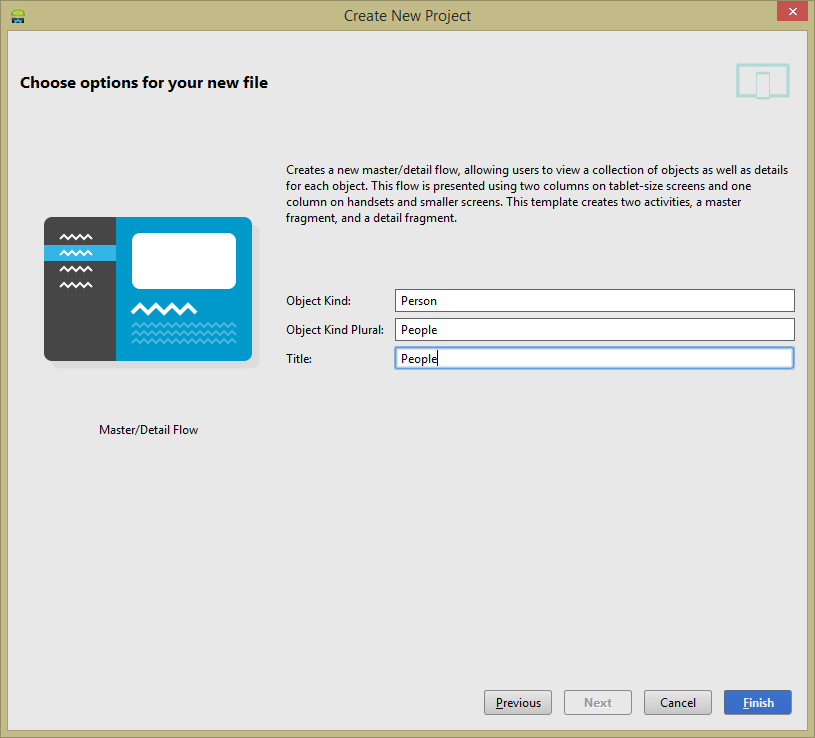This screenshot has height=738, width=815.
Task: Click the dark list sidebar in template preview
Action: pyautogui.click(x=80, y=320)
